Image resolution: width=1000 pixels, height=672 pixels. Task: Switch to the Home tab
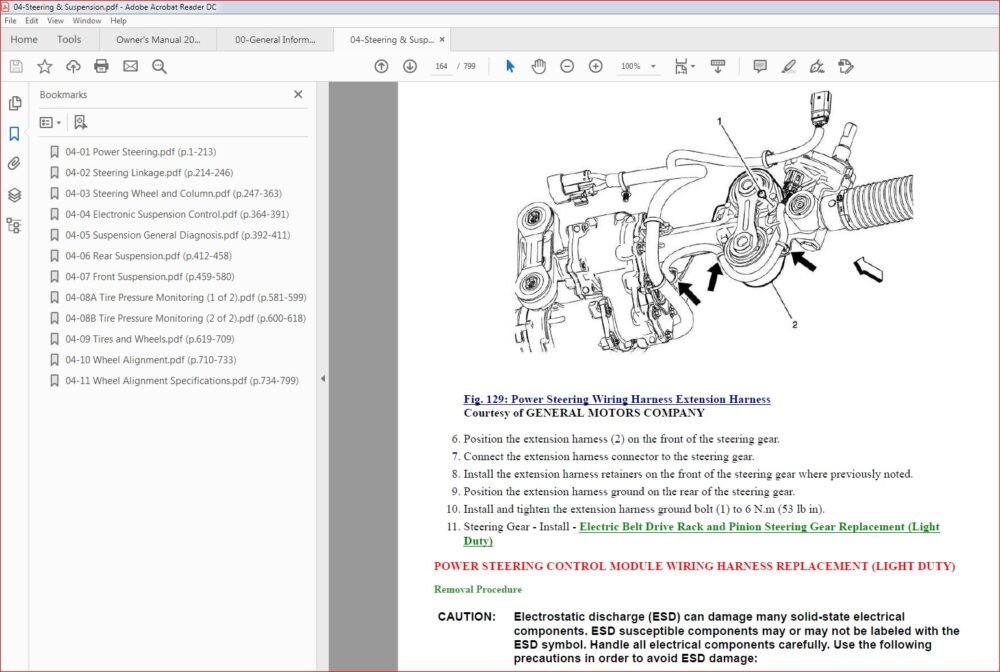pos(24,40)
